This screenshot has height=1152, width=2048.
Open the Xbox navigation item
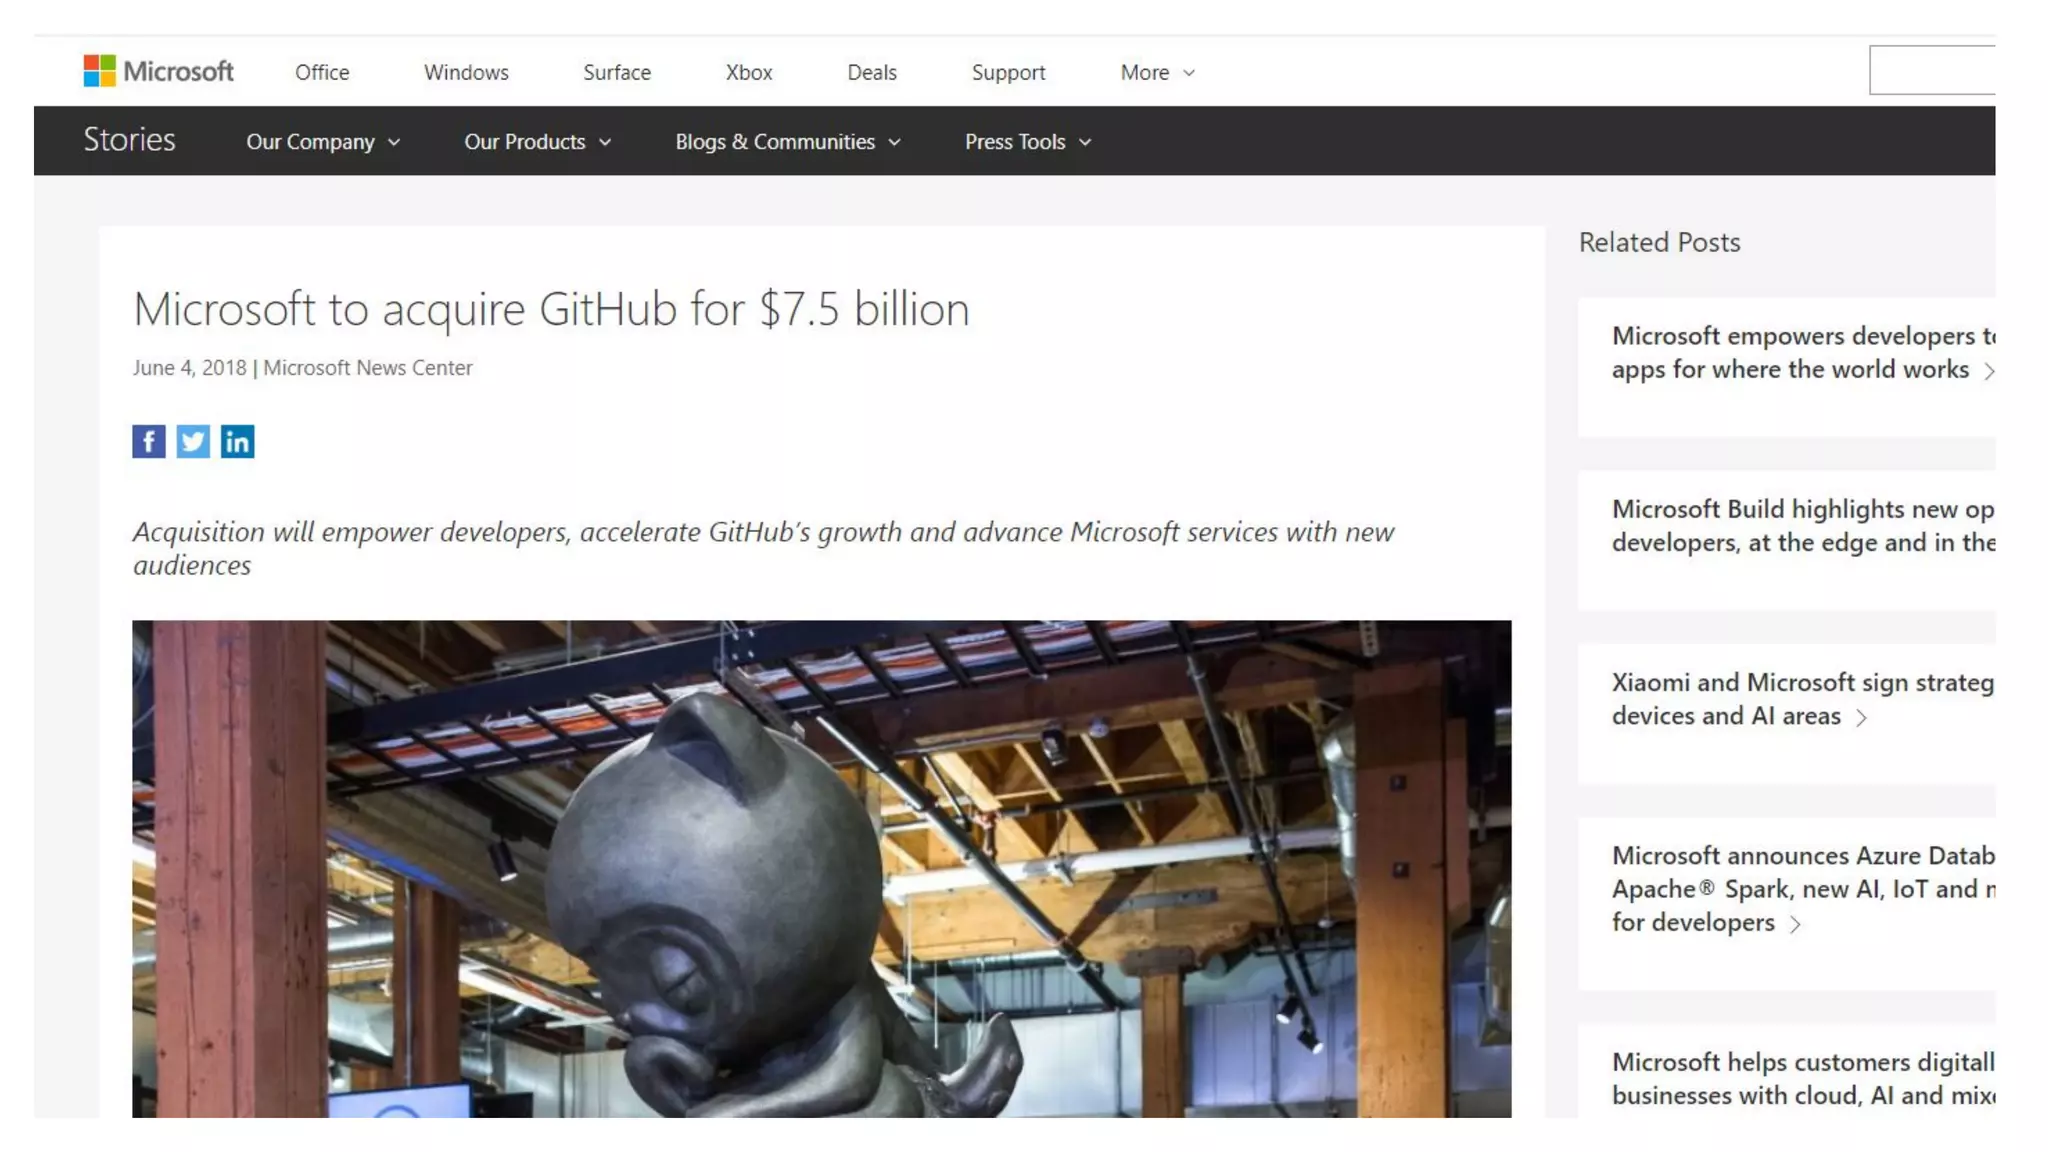748,72
